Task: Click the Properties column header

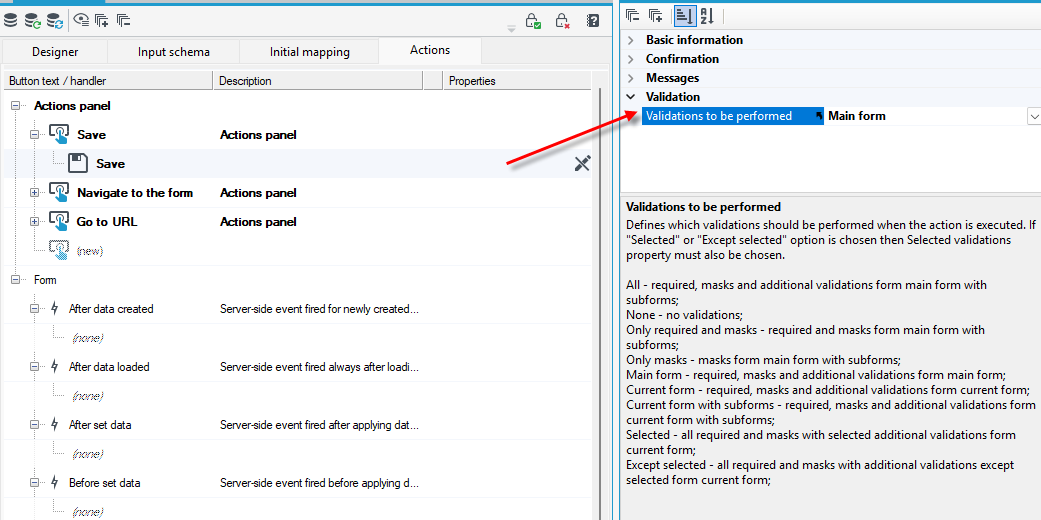Action: pyautogui.click(x=517, y=81)
